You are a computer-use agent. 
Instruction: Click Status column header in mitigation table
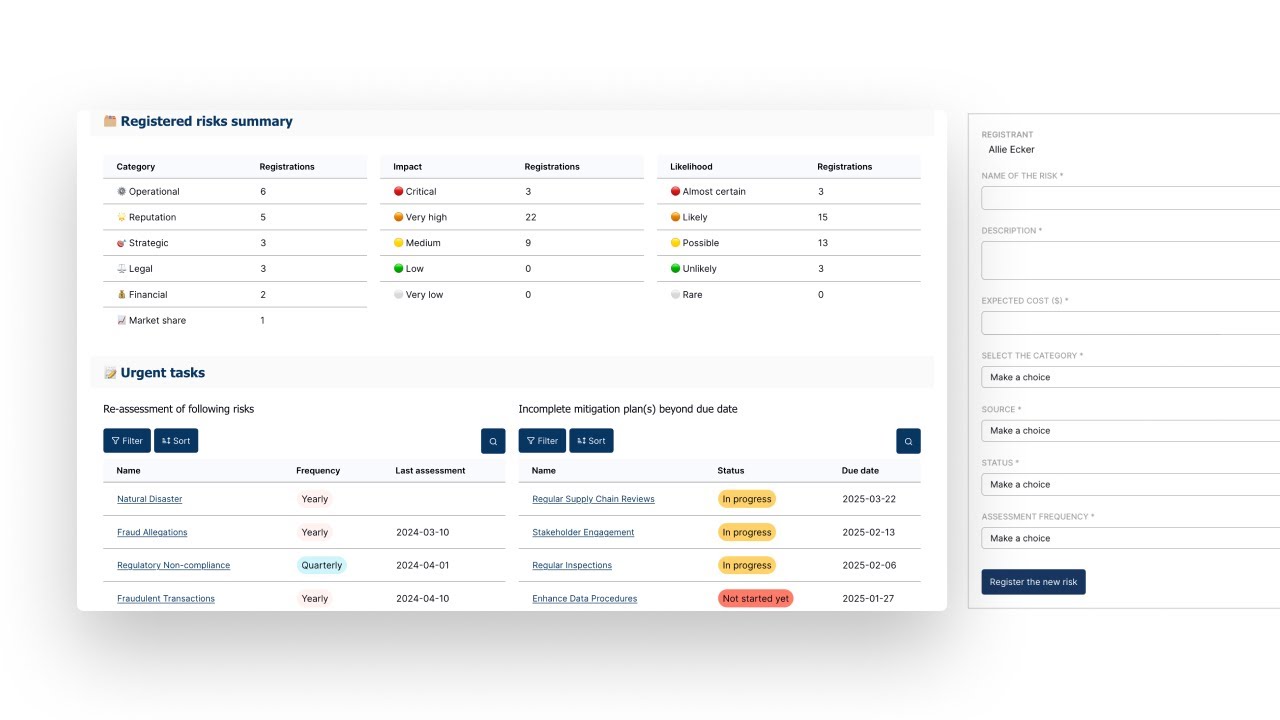[731, 470]
